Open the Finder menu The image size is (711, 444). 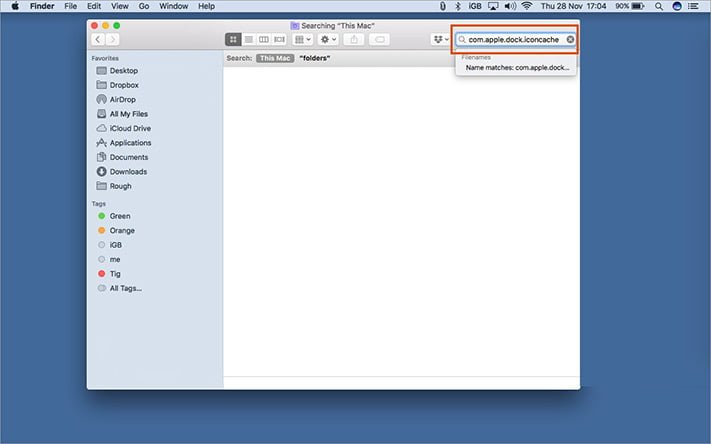tap(42, 6)
